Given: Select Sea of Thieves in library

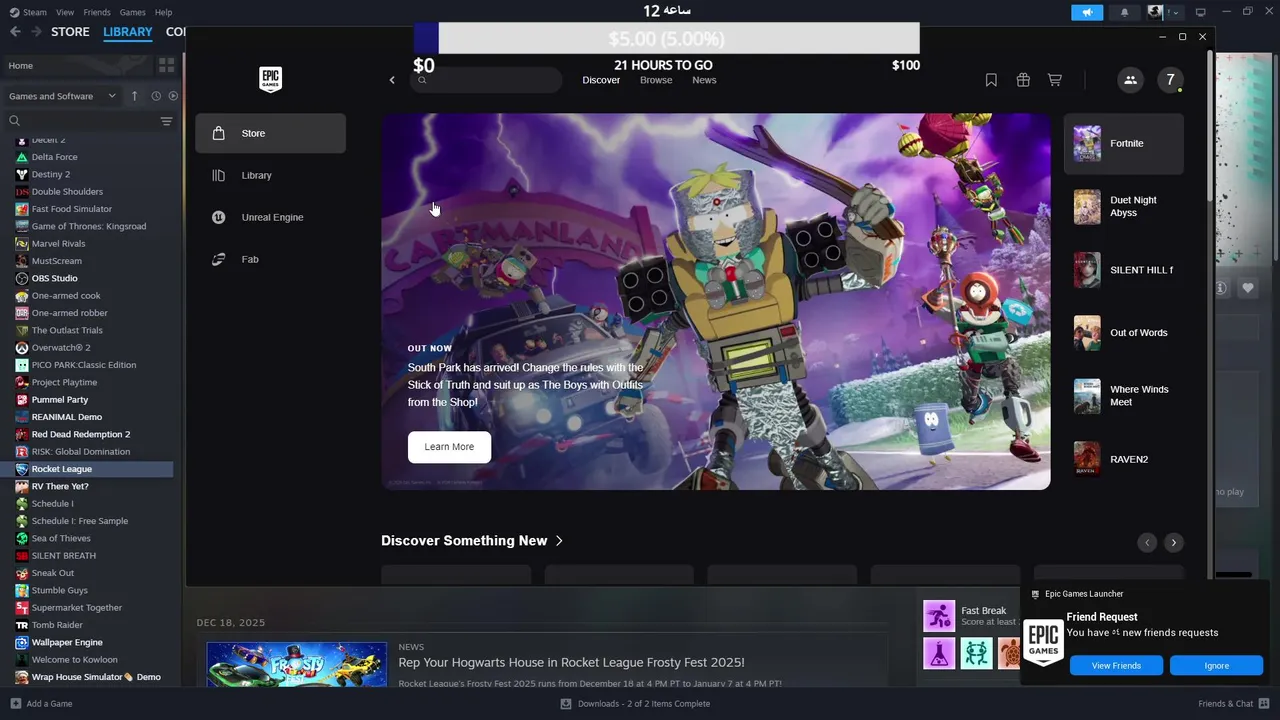Looking at the screenshot, I should pos(61,538).
